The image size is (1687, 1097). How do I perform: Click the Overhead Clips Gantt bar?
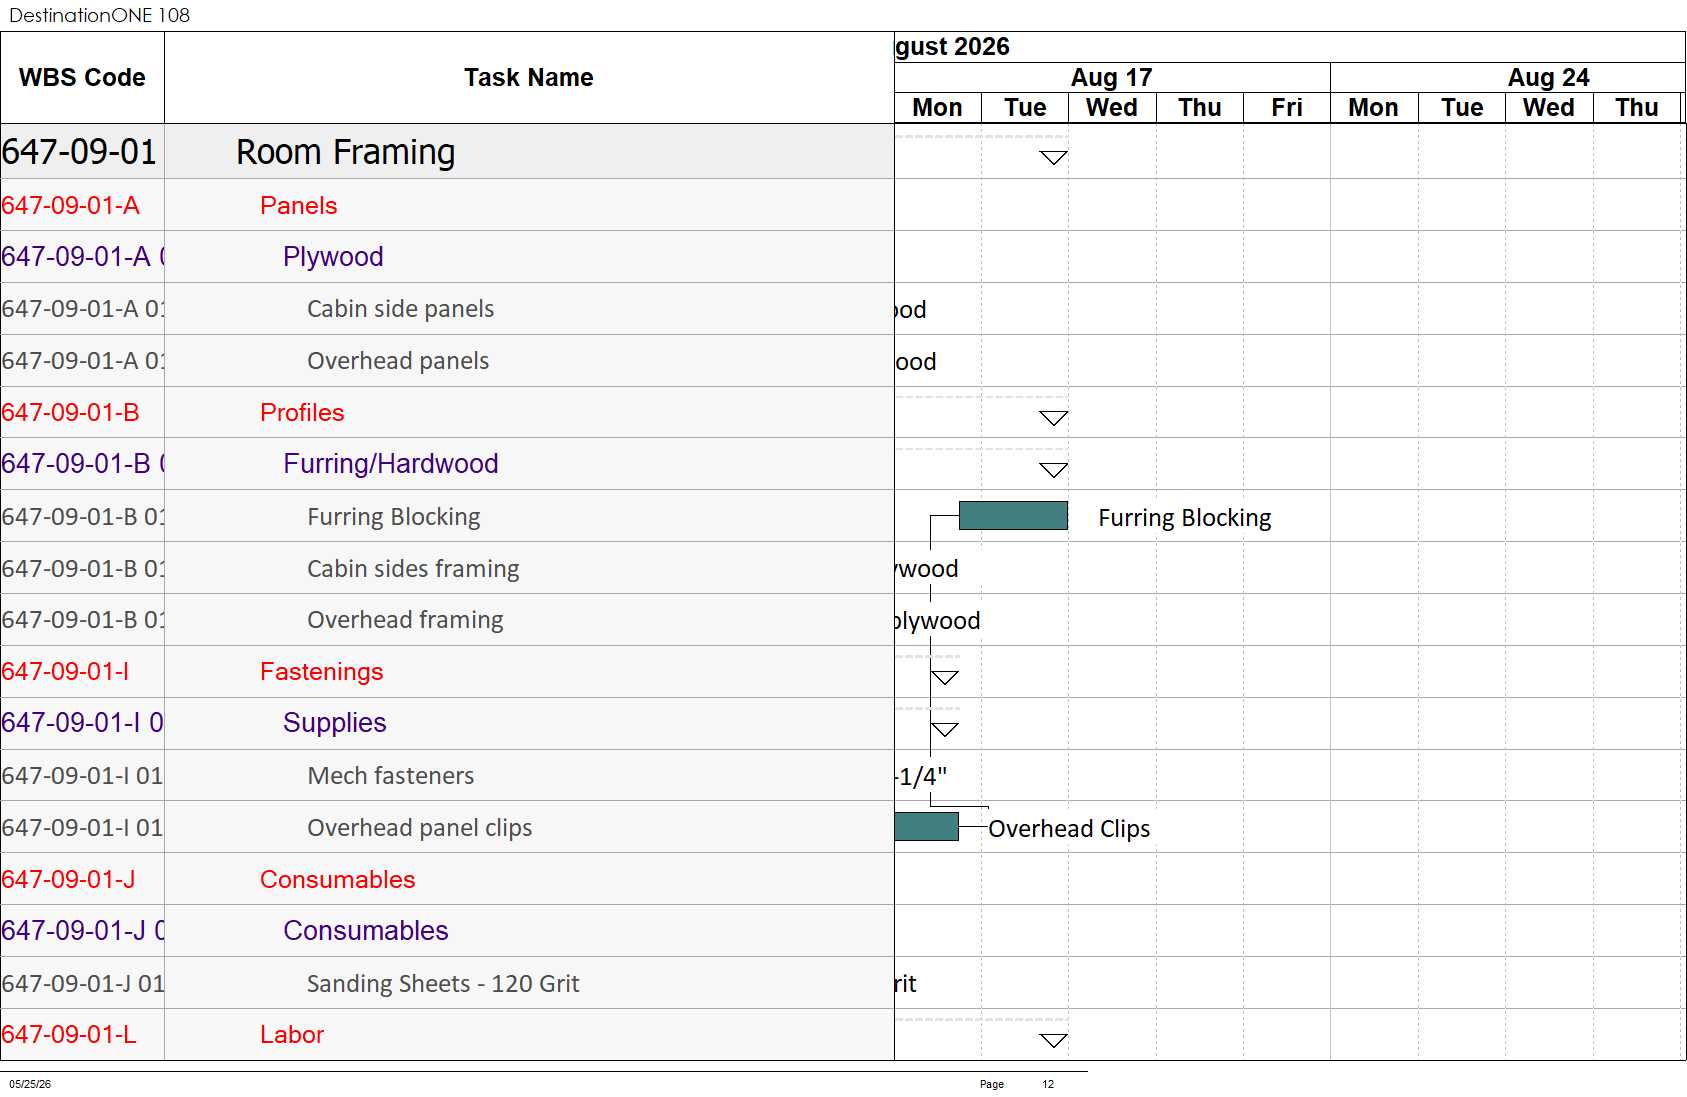[926, 827]
